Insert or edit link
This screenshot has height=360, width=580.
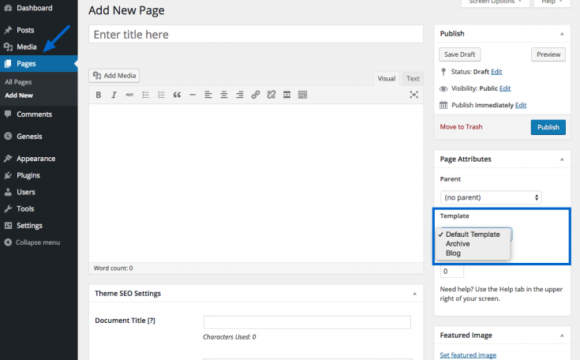point(255,95)
